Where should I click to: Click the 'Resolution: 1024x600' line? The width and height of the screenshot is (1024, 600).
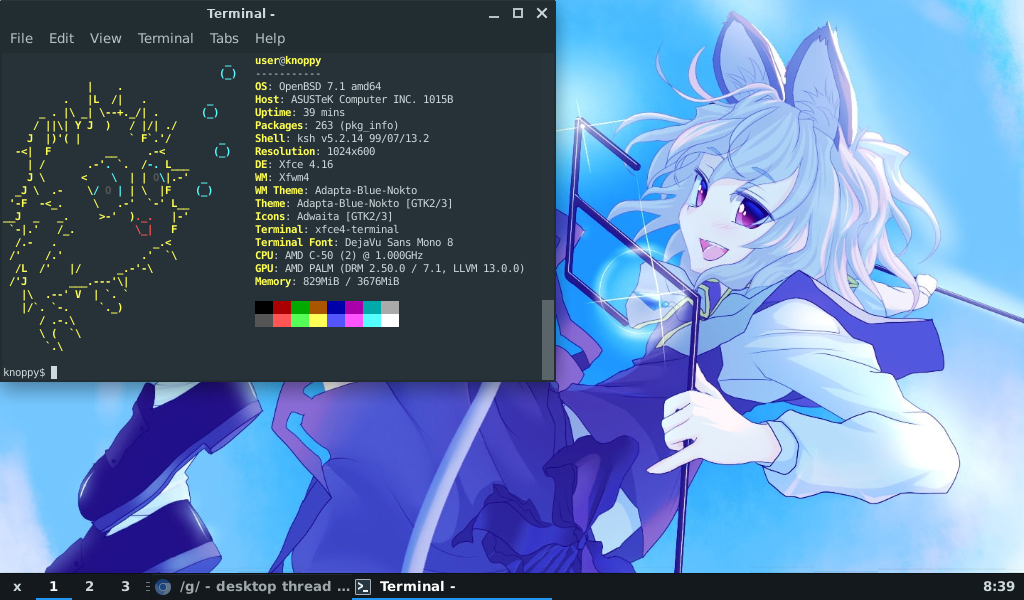coord(315,151)
